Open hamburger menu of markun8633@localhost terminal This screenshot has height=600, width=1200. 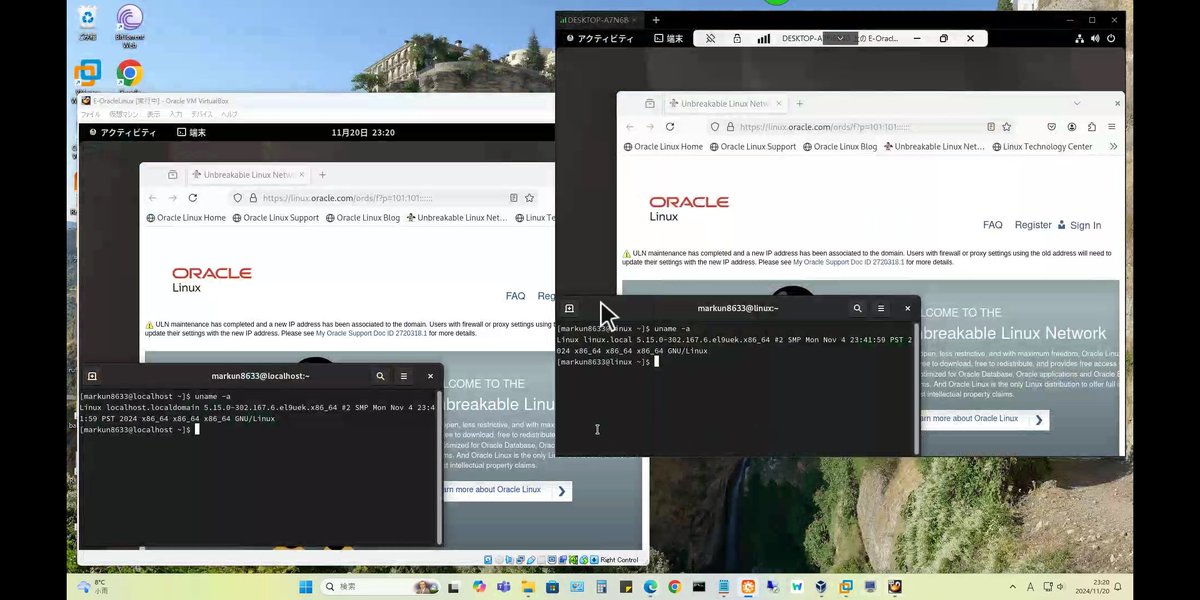pyautogui.click(x=404, y=376)
